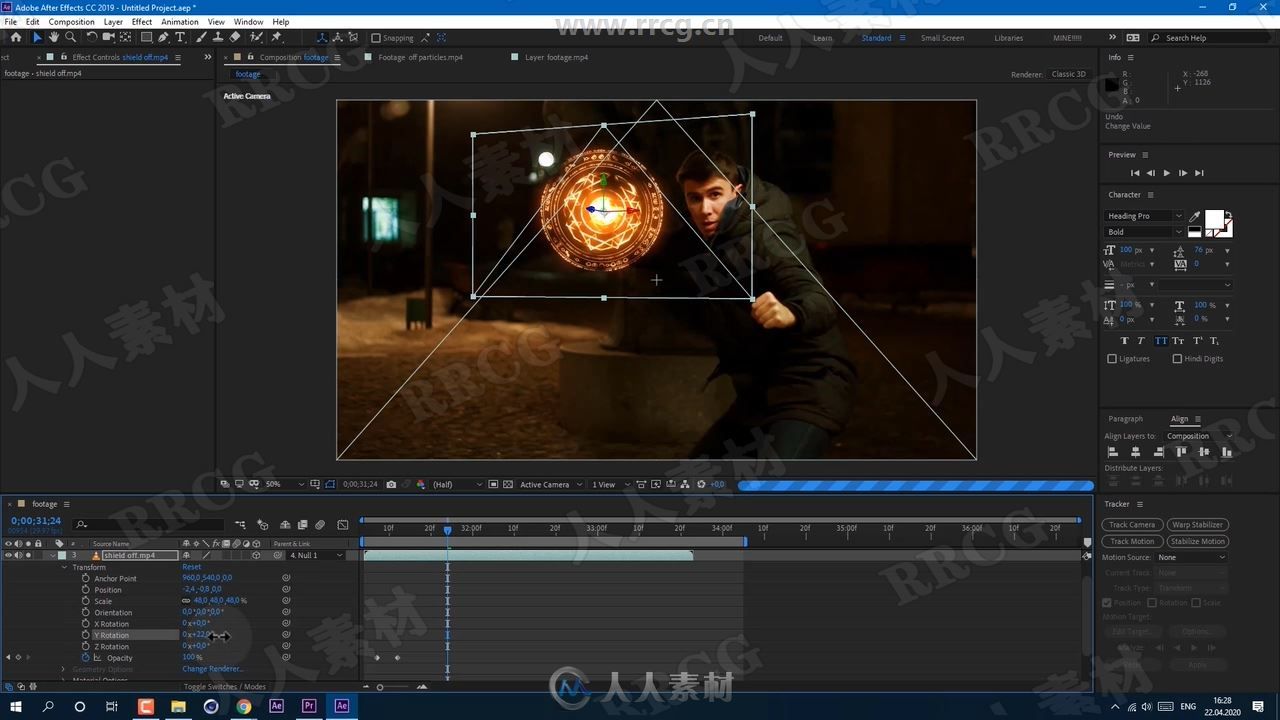Screen dimensions: 1280x720
Task: Select the Puppet Pin tool
Action: coord(276,37)
